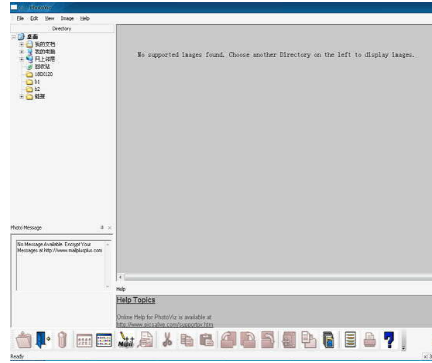Screen dimensions: 432x363
Task: Expand the first folder under desktop root
Action: point(22,44)
